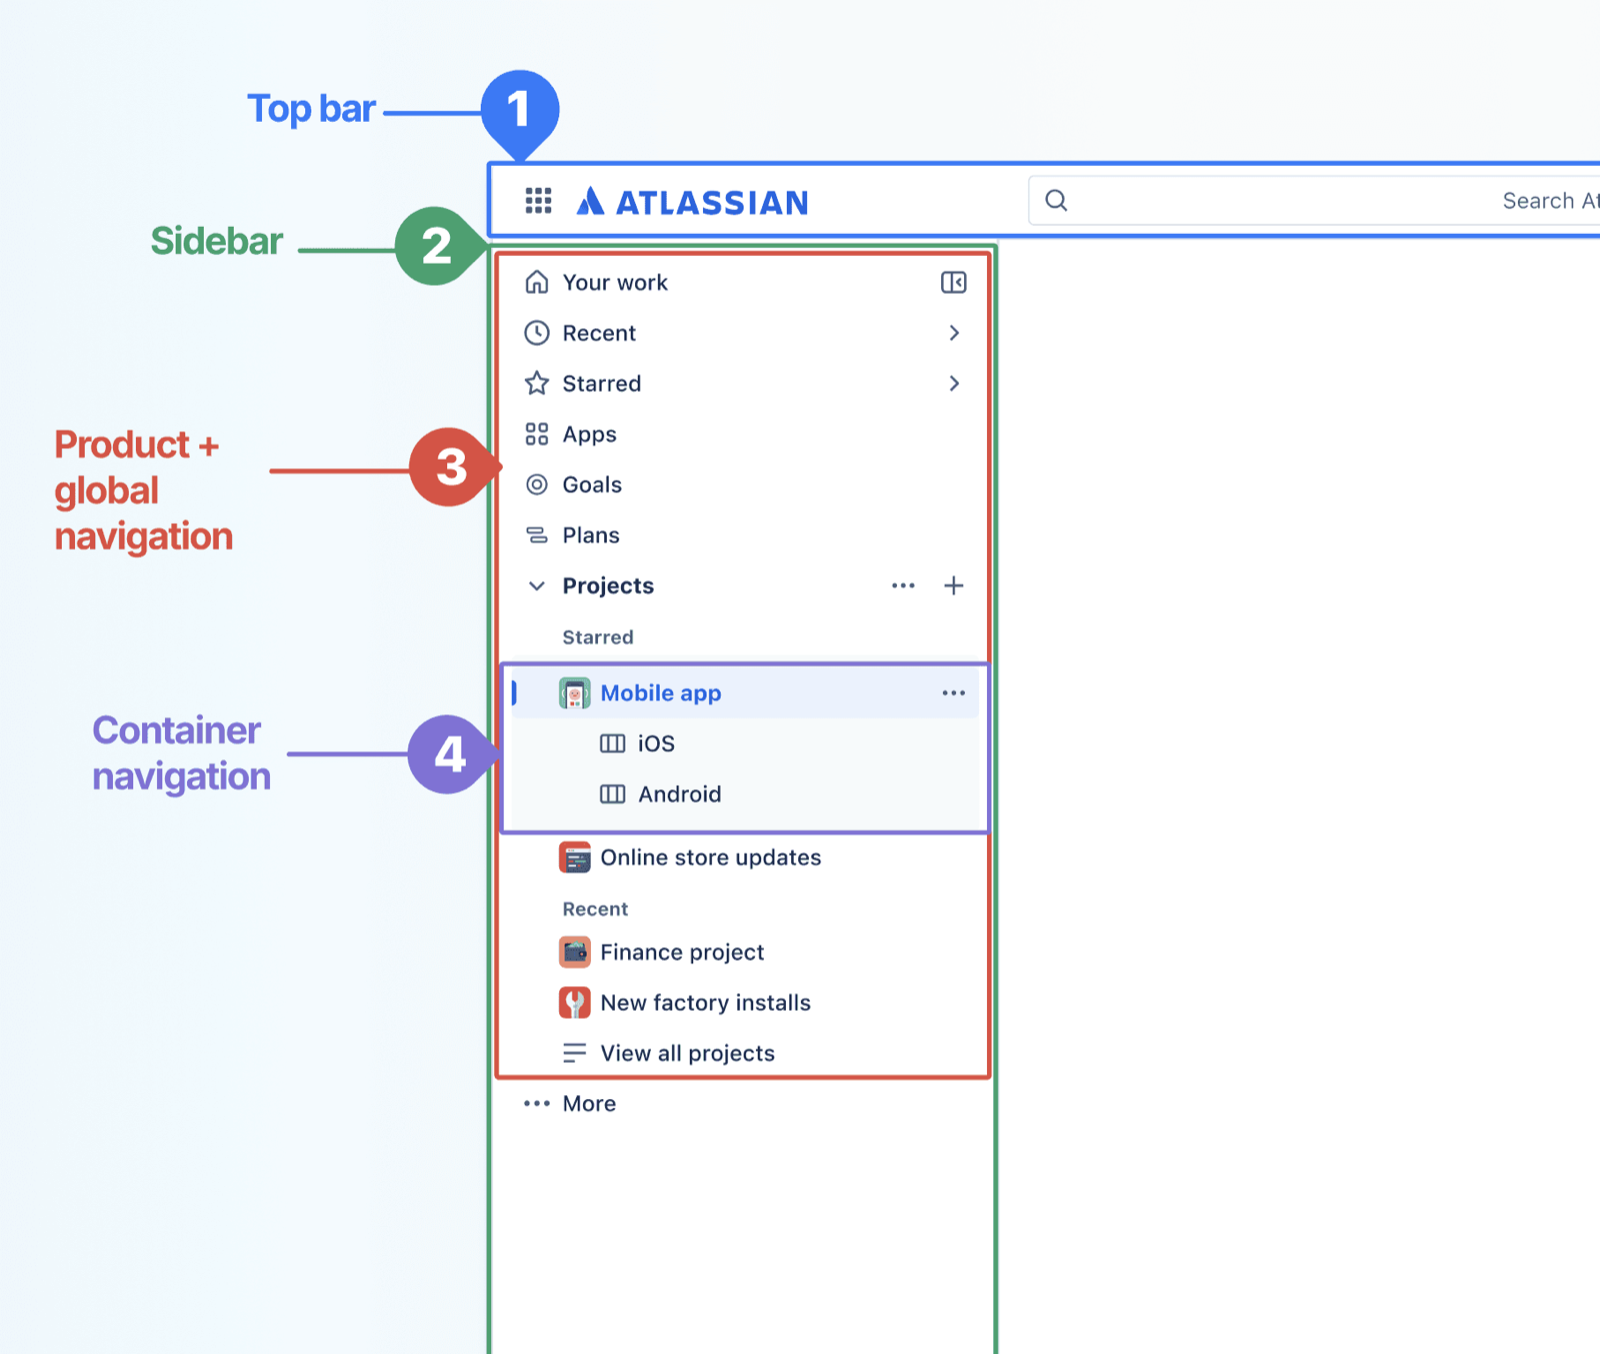Open Goals in the sidebar
The image size is (1600, 1354).
tap(592, 485)
